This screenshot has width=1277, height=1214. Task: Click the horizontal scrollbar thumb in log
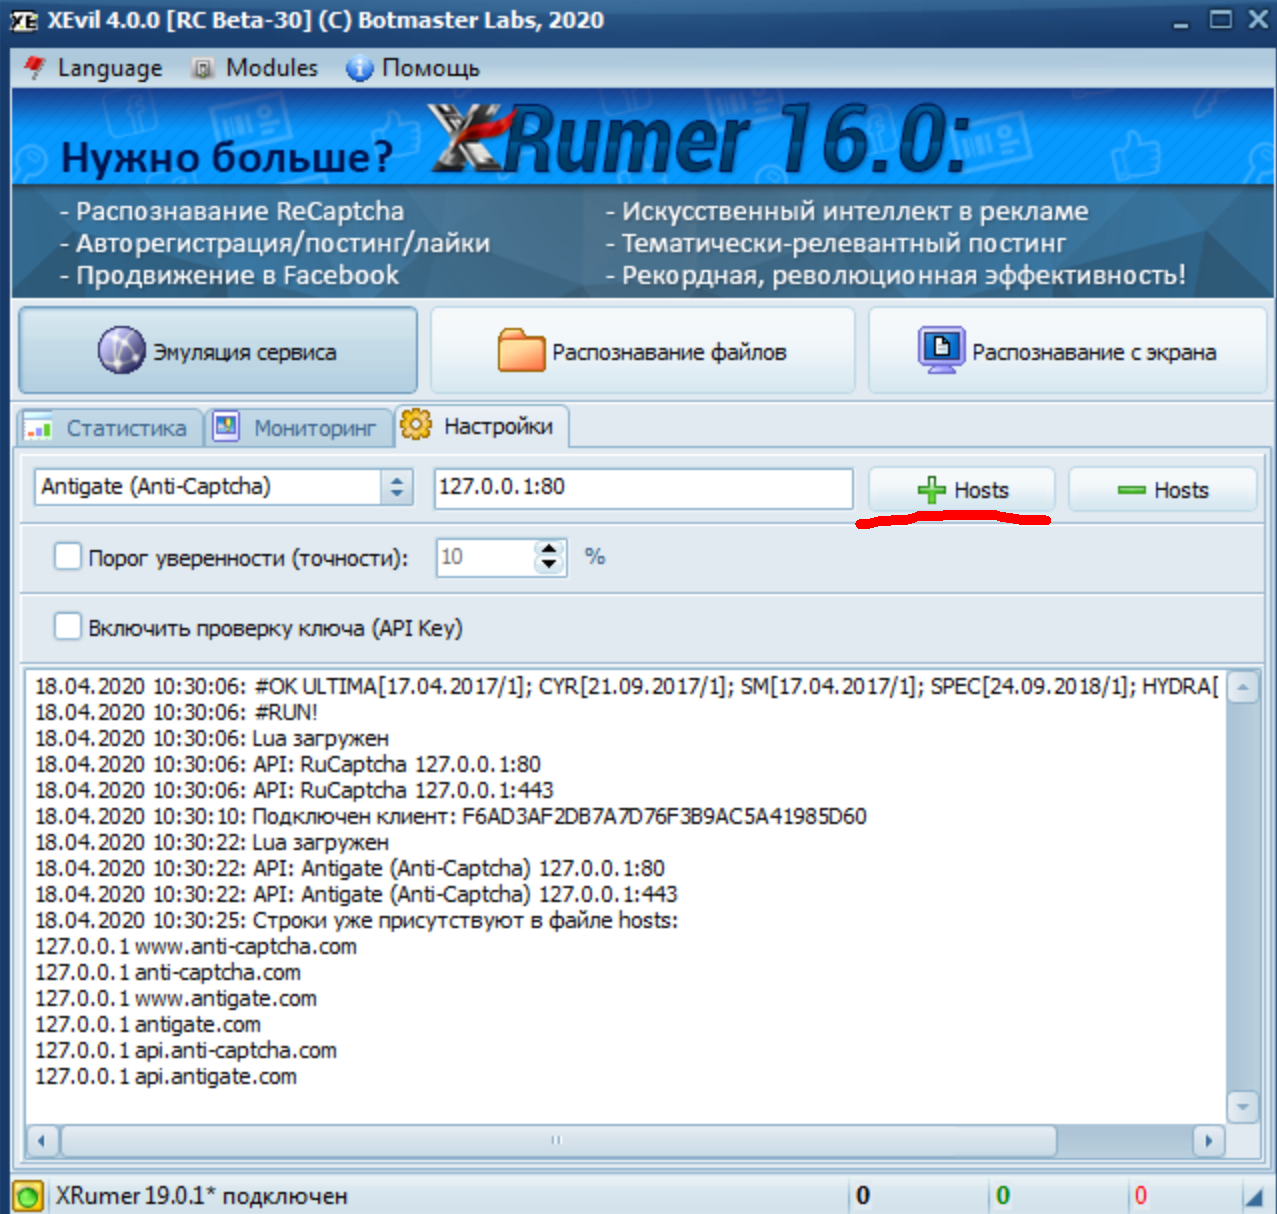coord(558,1140)
